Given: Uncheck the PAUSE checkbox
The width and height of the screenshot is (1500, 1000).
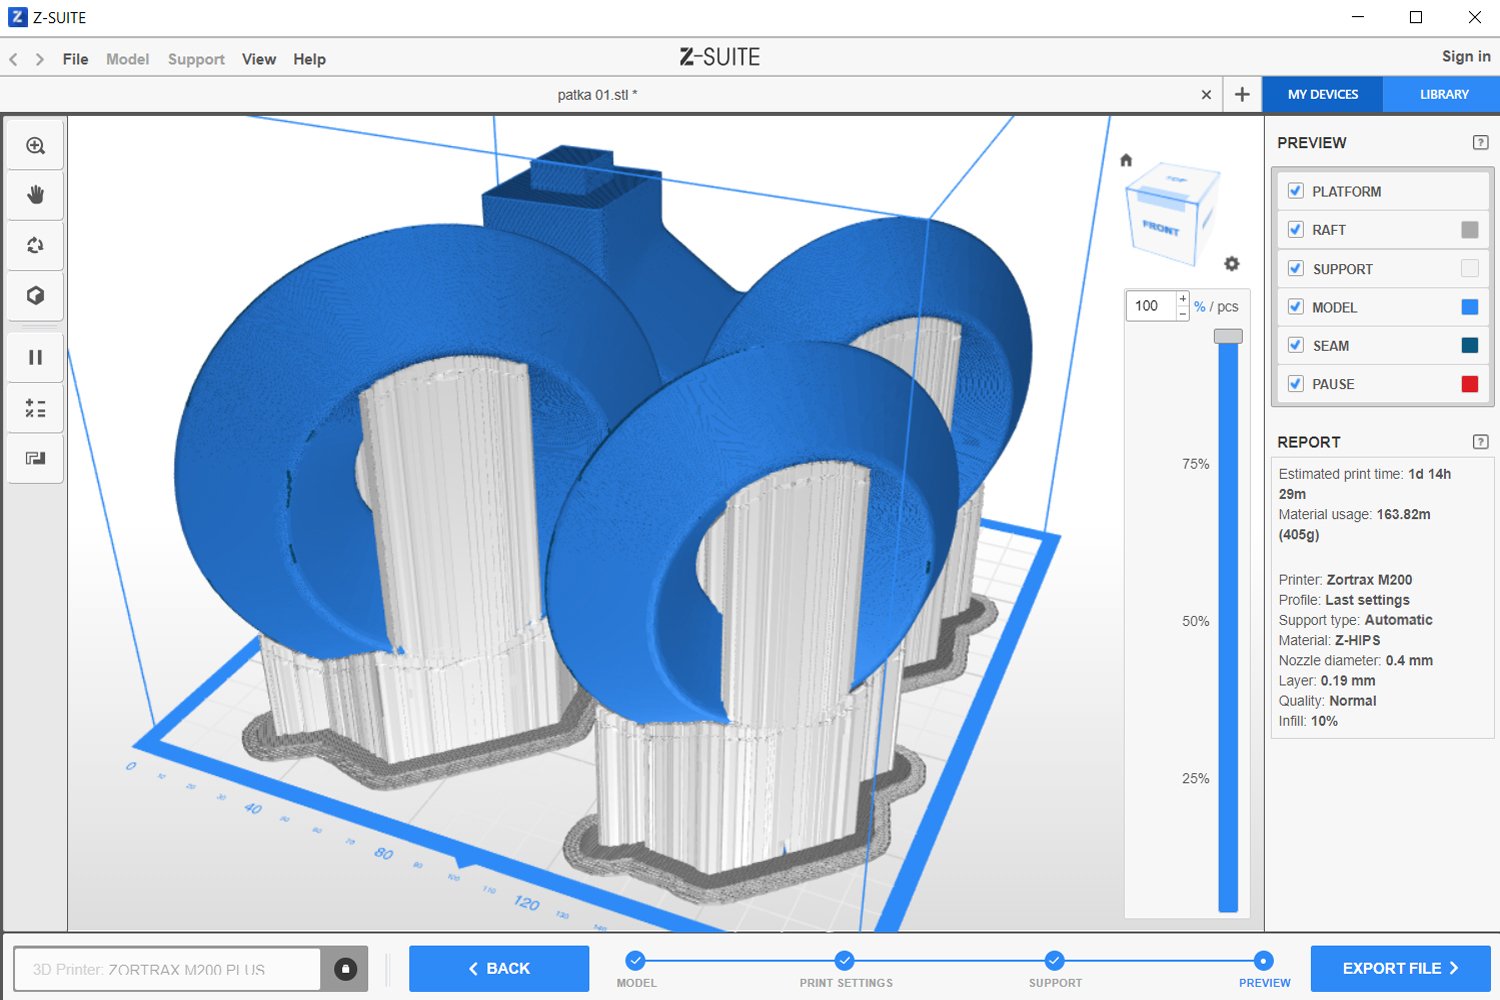Looking at the screenshot, I should [1296, 383].
